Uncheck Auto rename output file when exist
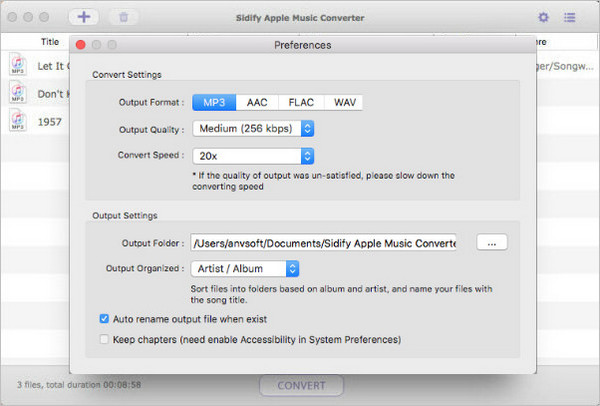The image size is (600, 406). (104, 319)
